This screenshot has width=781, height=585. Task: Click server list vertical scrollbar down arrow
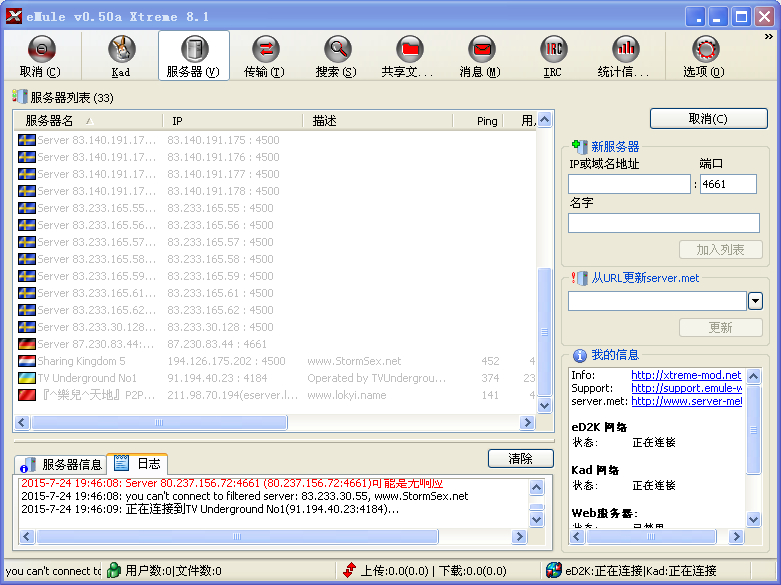click(544, 406)
